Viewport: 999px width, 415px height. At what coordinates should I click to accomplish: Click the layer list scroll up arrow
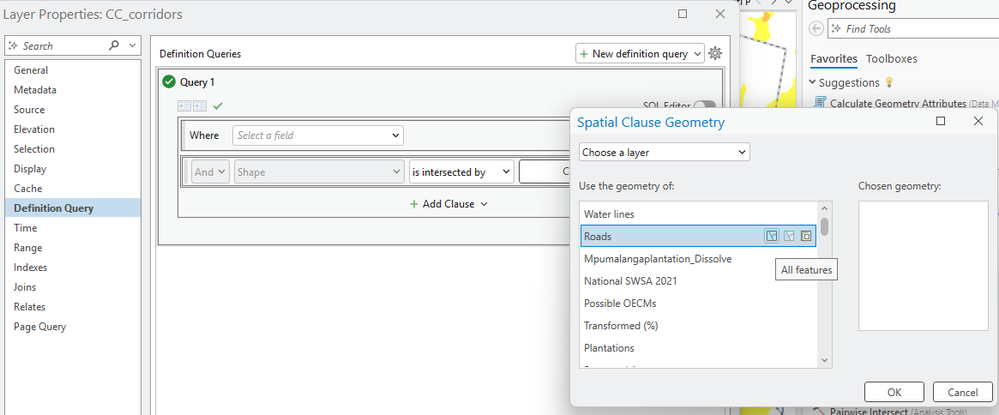pos(824,208)
